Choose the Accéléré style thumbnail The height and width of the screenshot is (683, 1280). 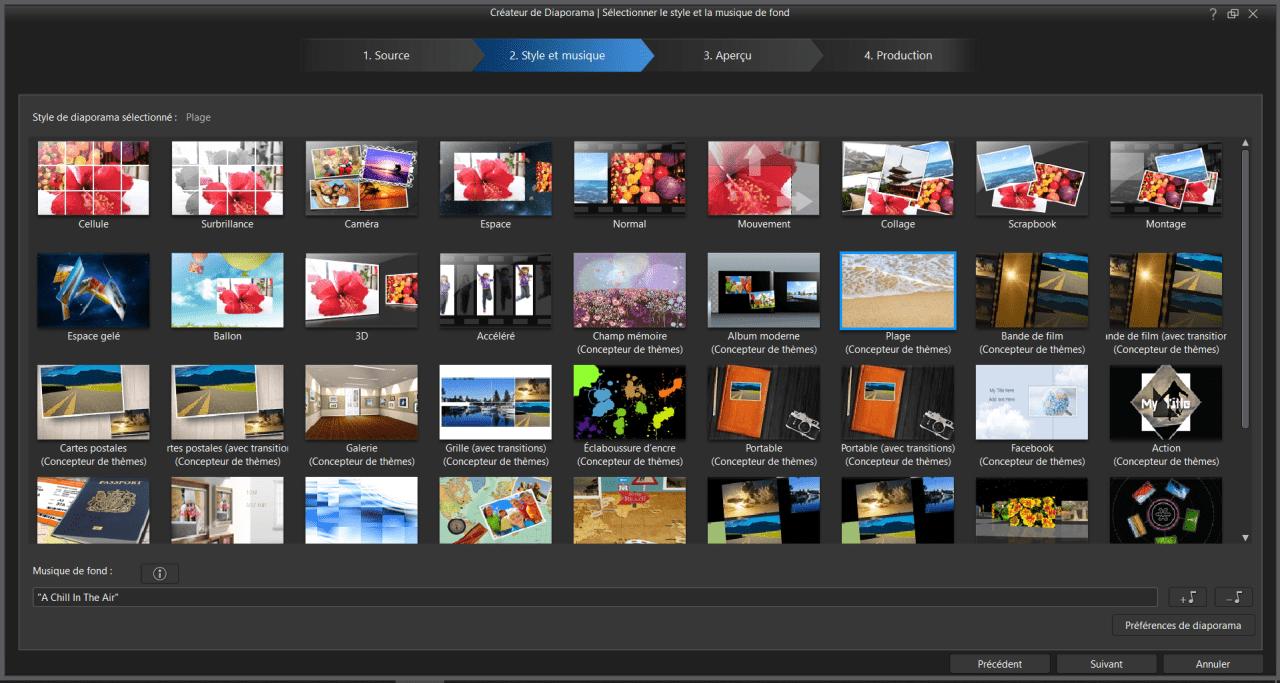[495, 290]
